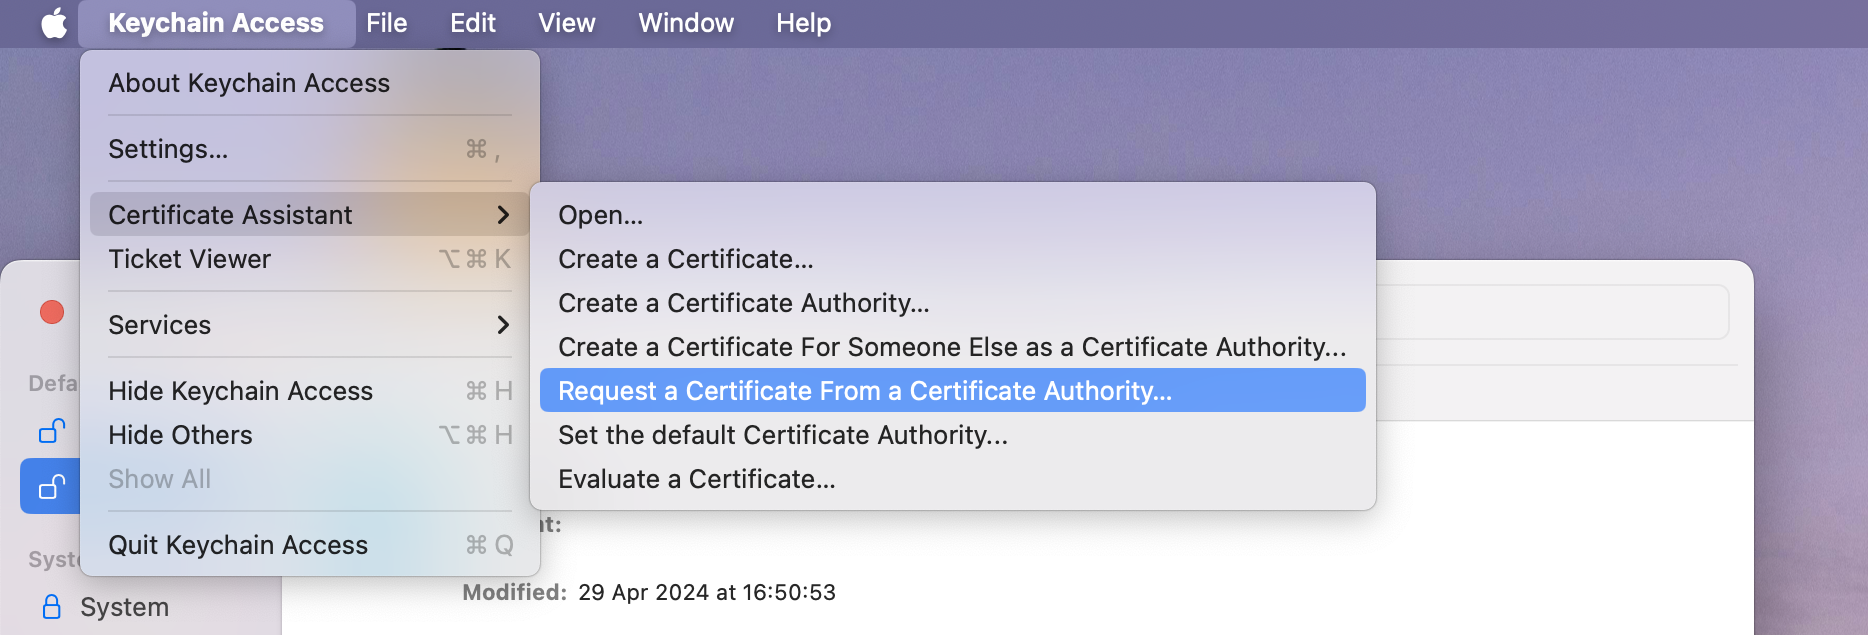Click the unlocked keychain icon above the selected one
Viewport: 1868px width, 635px height.
coord(52,431)
